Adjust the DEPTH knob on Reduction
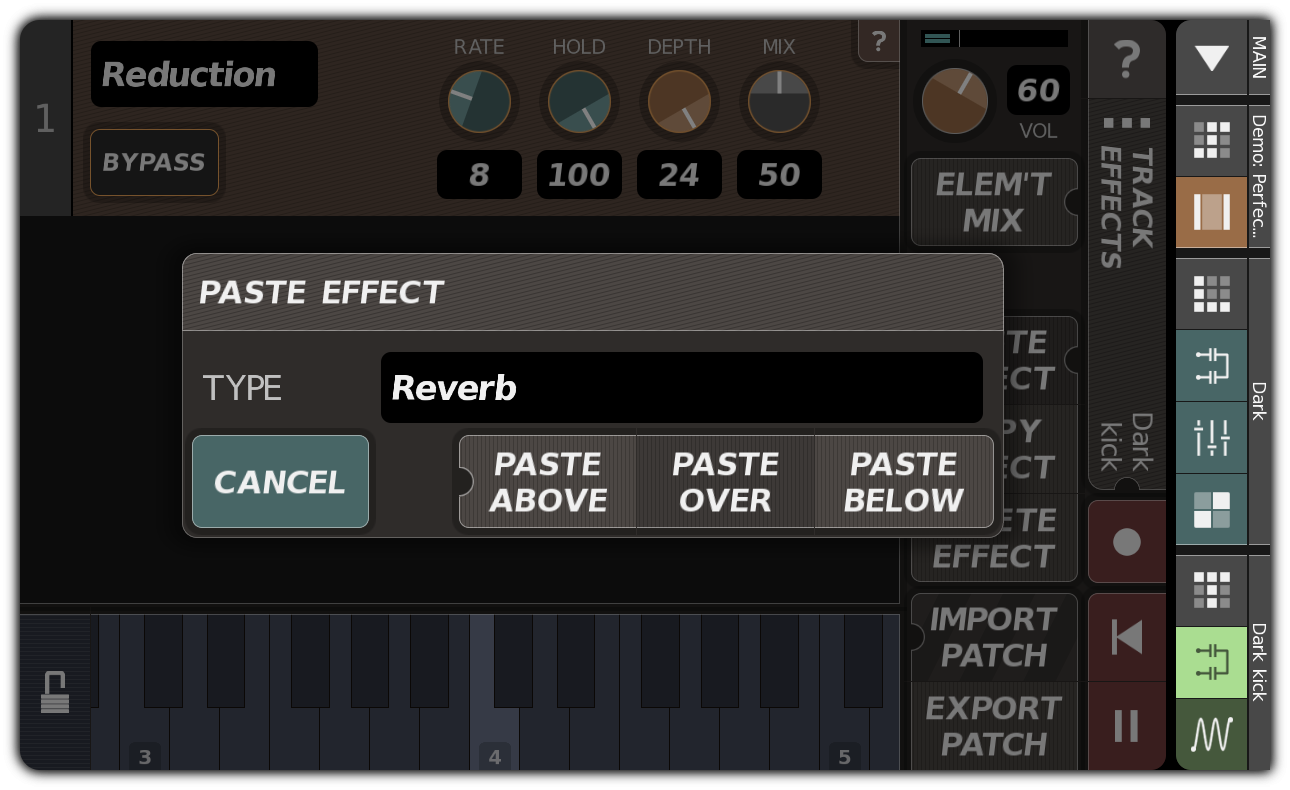The image size is (1290, 790). [x=679, y=101]
